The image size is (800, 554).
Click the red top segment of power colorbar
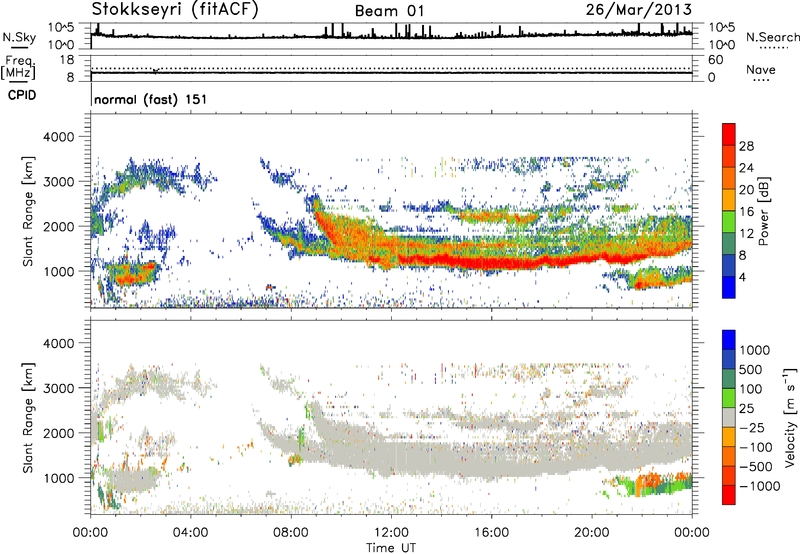pyautogui.click(x=729, y=135)
